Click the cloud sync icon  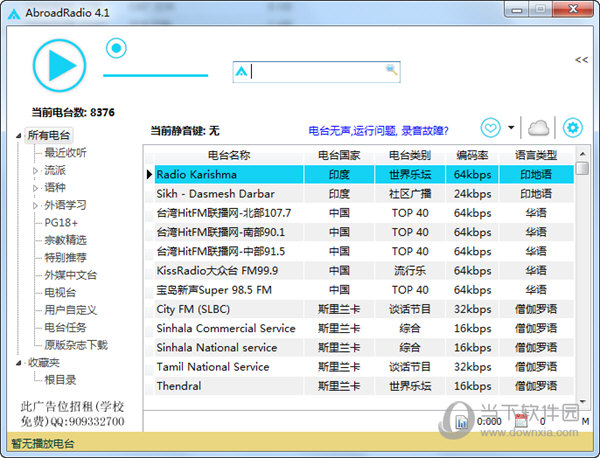[x=538, y=128]
